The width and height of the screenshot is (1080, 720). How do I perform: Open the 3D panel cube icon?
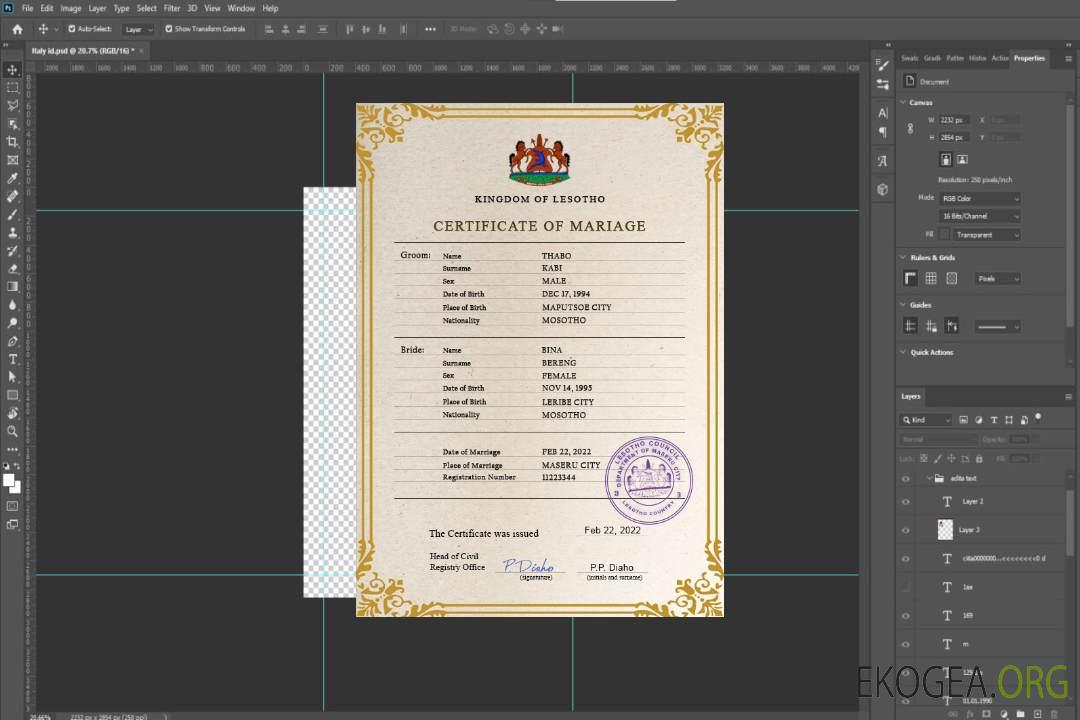pyautogui.click(x=883, y=189)
